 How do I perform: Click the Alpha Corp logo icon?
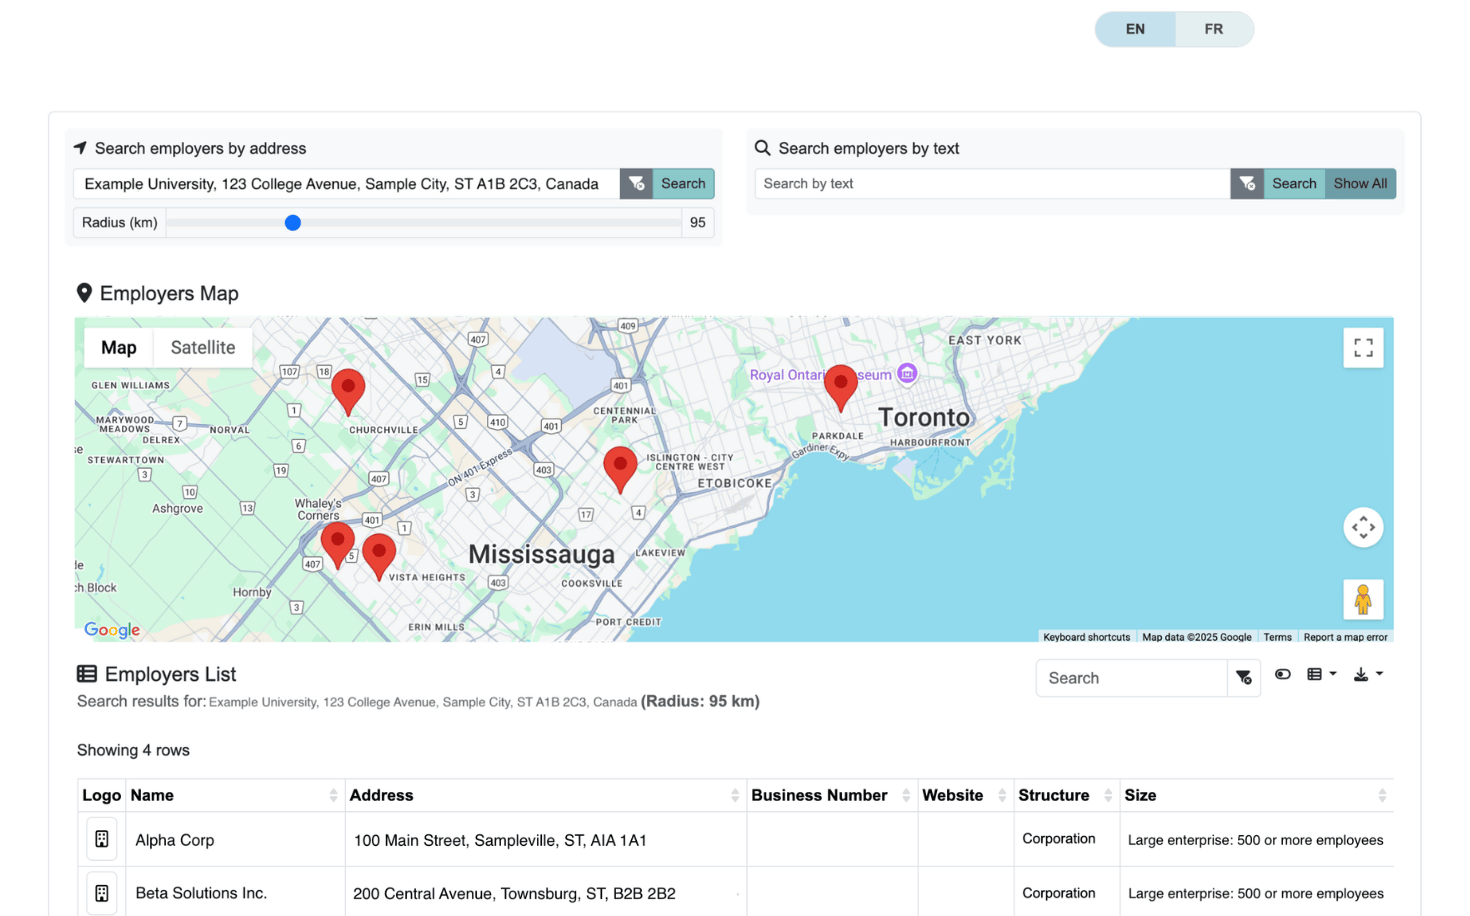pyautogui.click(x=102, y=839)
